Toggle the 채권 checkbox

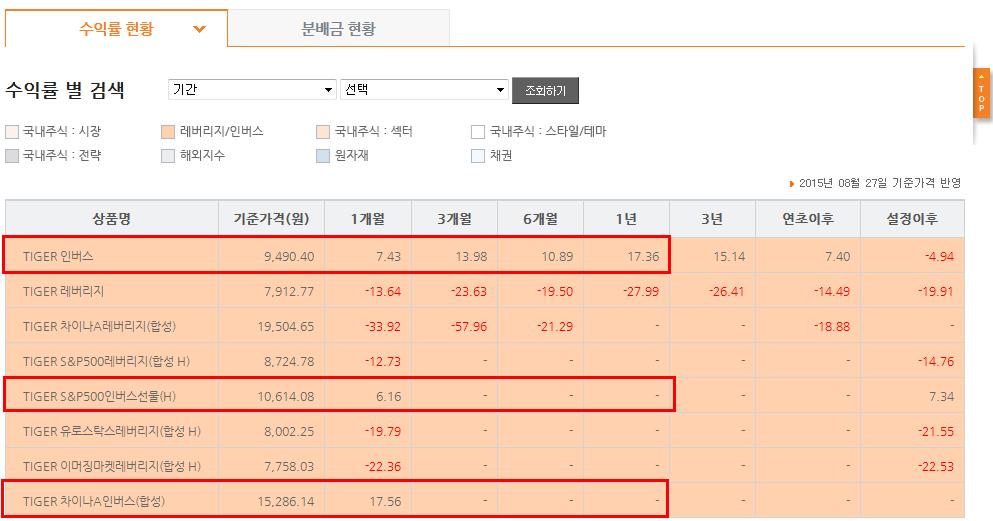pyautogui.click(x=478, y=156)
